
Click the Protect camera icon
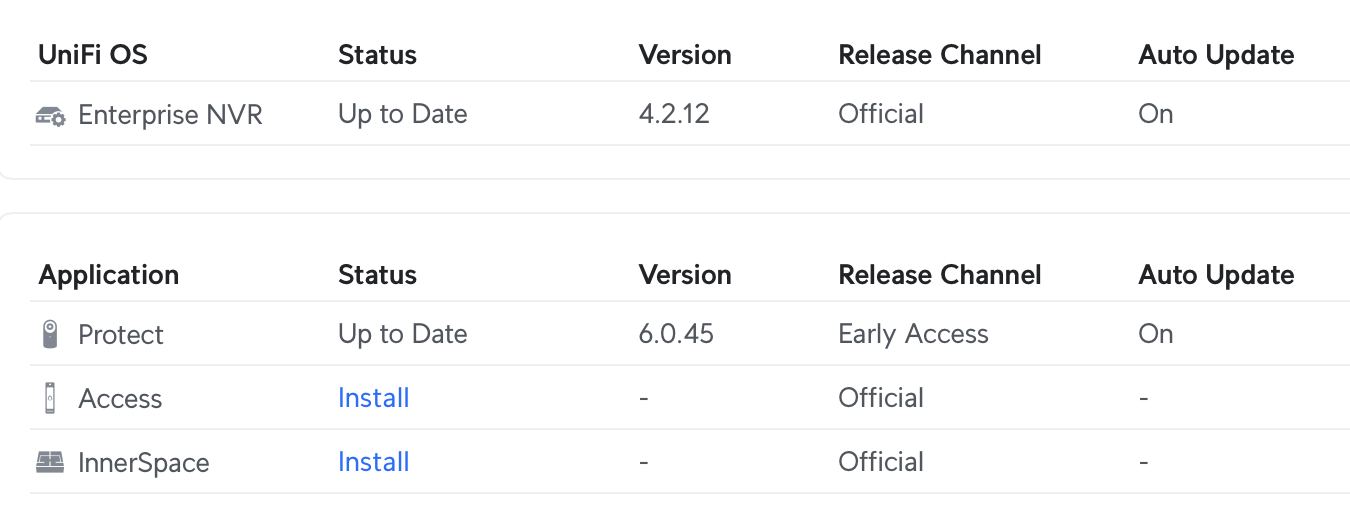50,334
